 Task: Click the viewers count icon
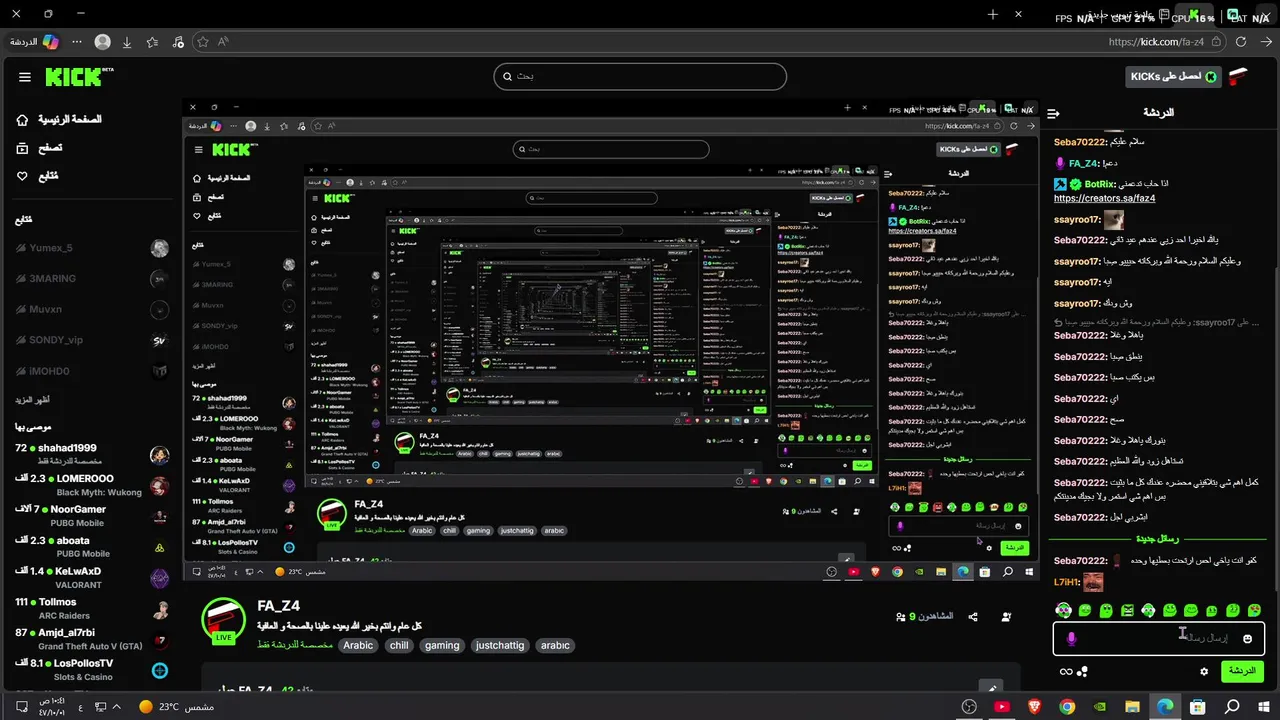(900, 617)
